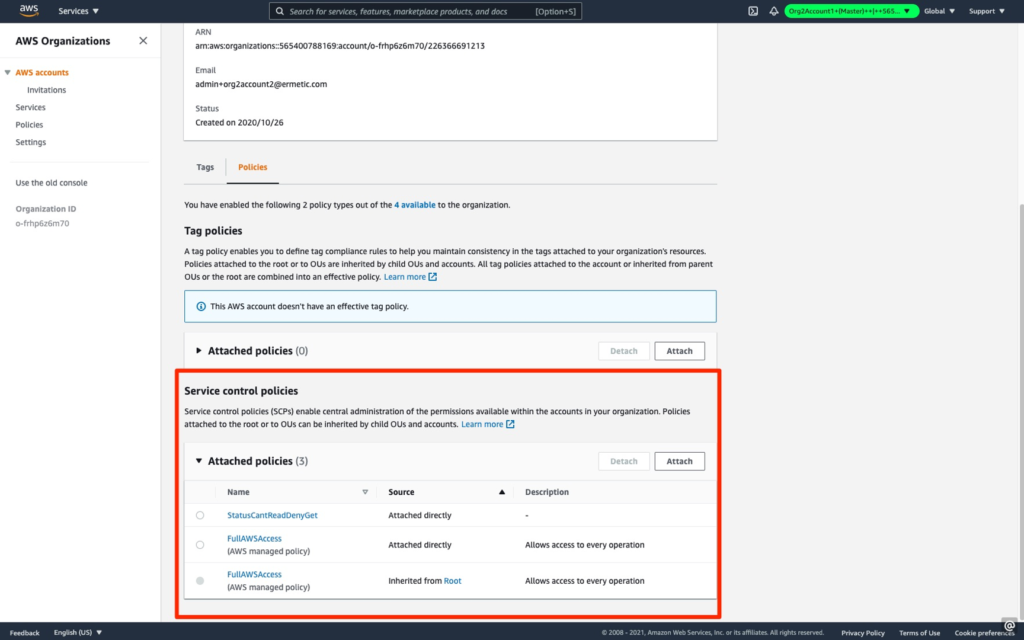Click the admin+org2account2@ermetic.com email text

[x=261, y=84]
